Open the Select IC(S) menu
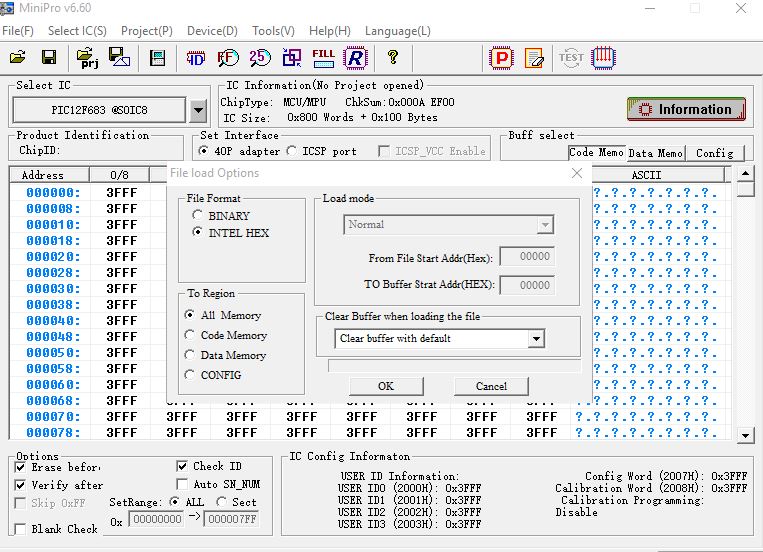Screen dimensions: 763x552 [77, 31]
